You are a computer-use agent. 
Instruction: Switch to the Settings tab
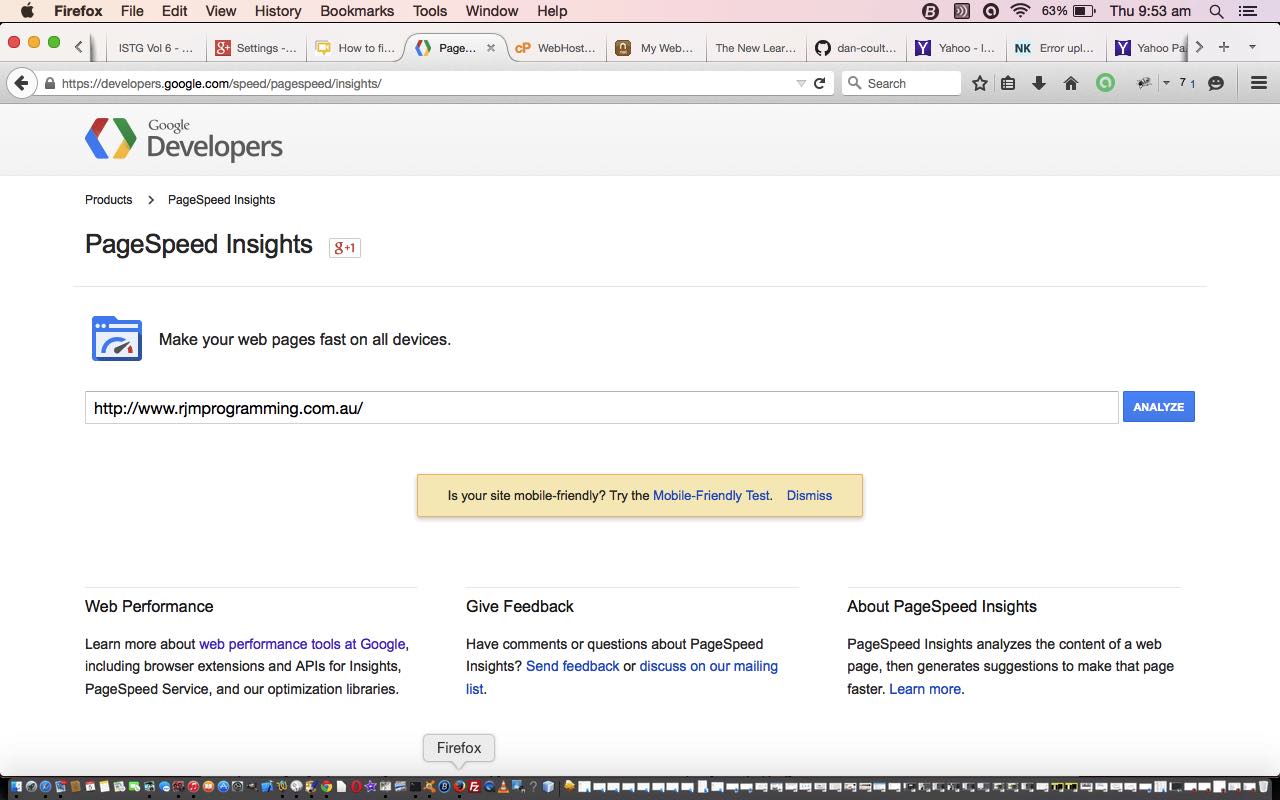256,48
